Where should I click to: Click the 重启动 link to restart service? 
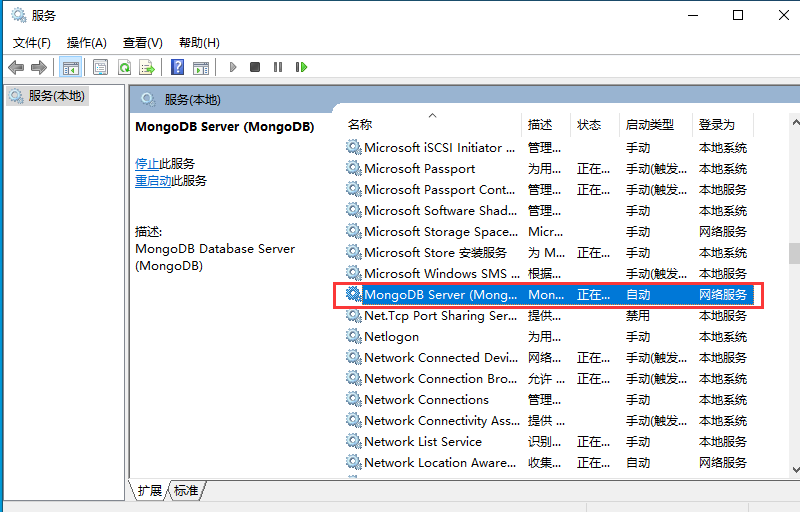coord(152,181)
